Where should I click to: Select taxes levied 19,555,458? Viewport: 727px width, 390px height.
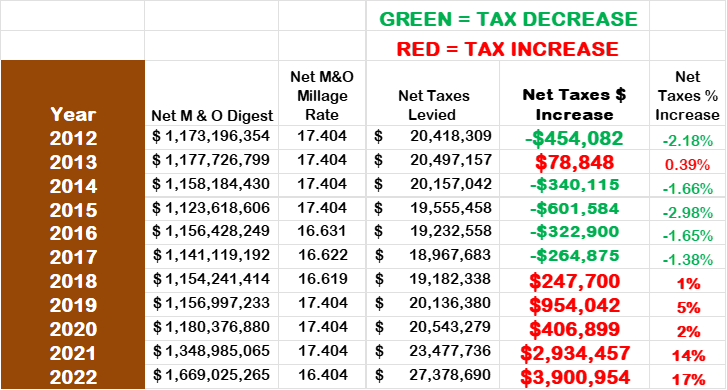click(450, 208)
